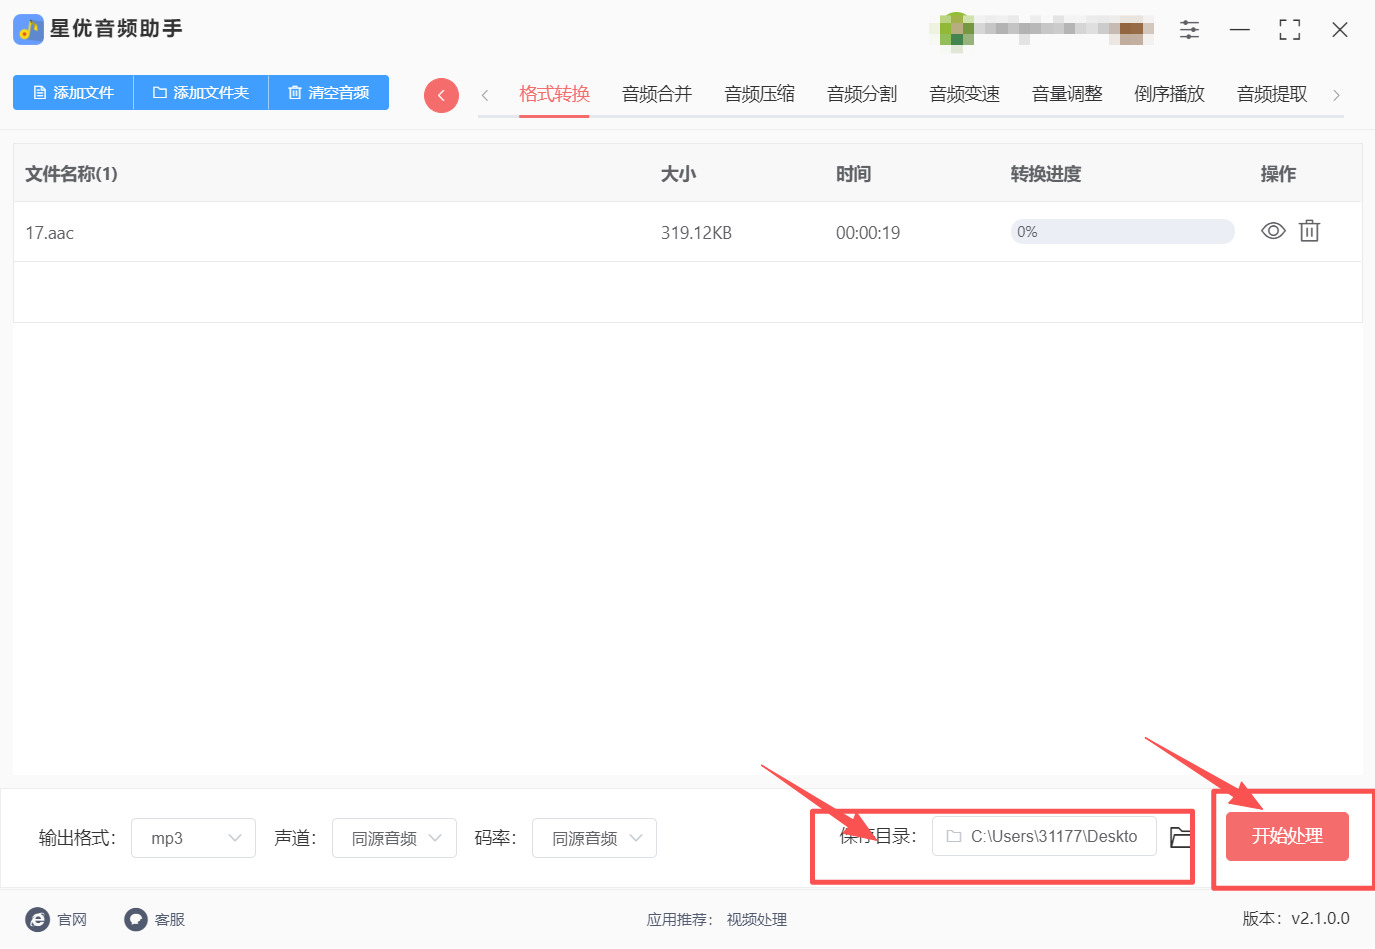The image size is (1375, 949).
Task: Click the 0% conversion progress bar
Action: [x=1123, y=232]
